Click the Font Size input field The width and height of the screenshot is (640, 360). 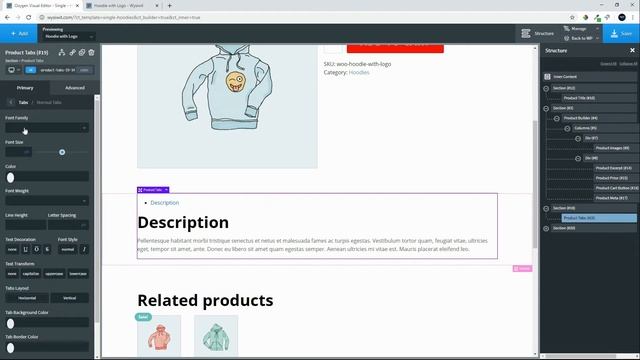18,152
